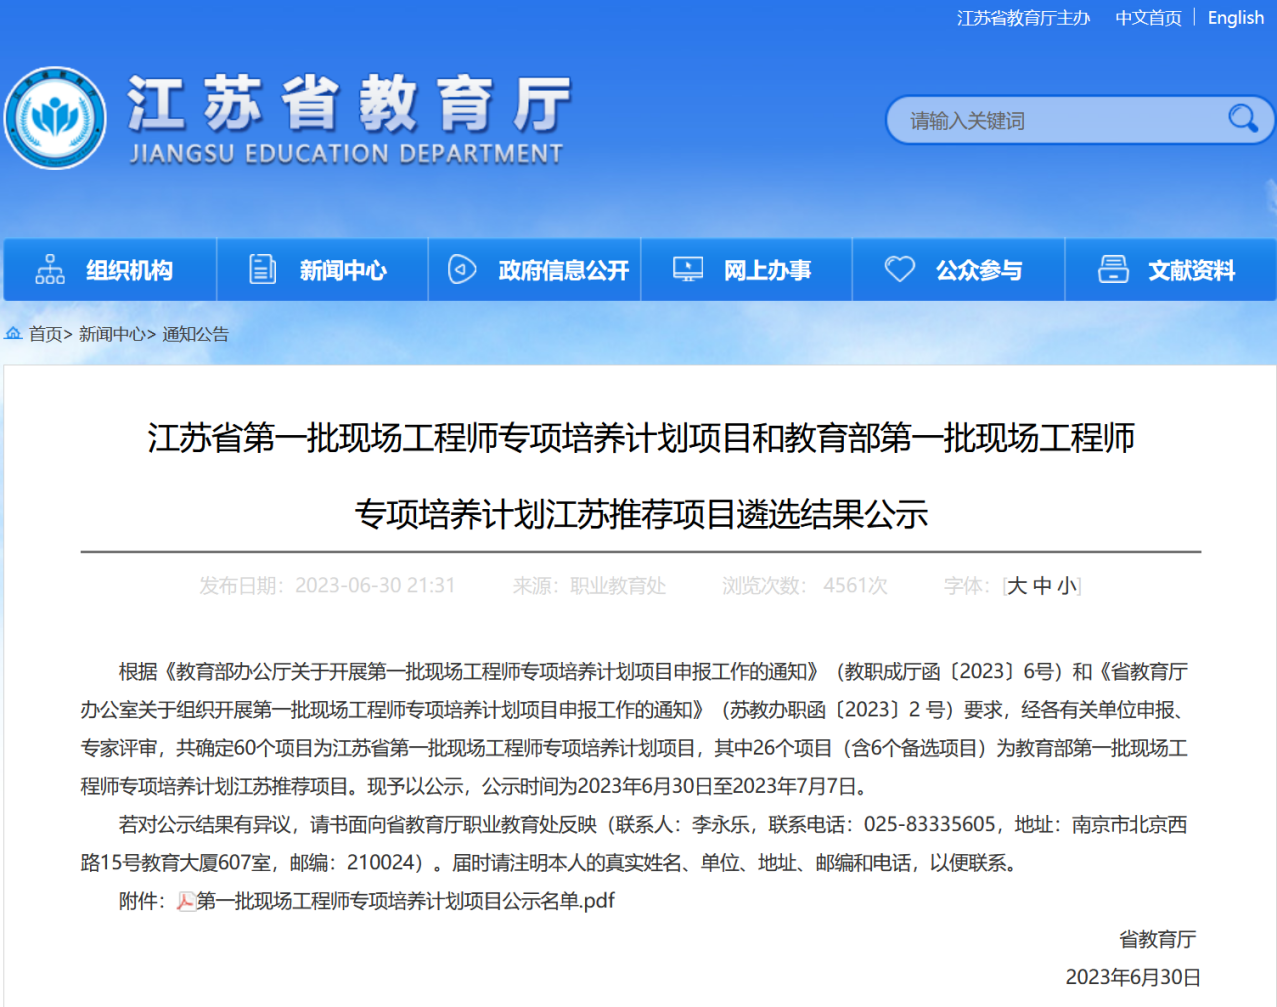Screen dimensions: 1277x1007
Task: Click the home icon in breadcrumb
Action: tap(13, 333)
